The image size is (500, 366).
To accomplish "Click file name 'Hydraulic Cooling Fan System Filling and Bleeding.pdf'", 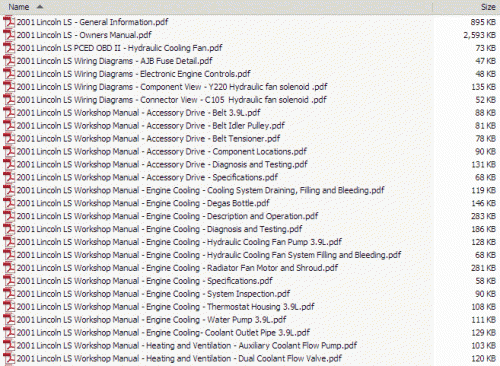I will coord(209,255).
